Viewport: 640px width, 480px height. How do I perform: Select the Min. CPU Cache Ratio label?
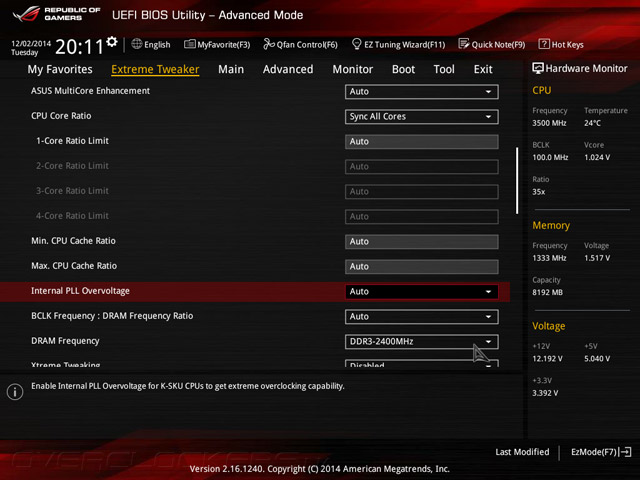click(x=73, y=241)
